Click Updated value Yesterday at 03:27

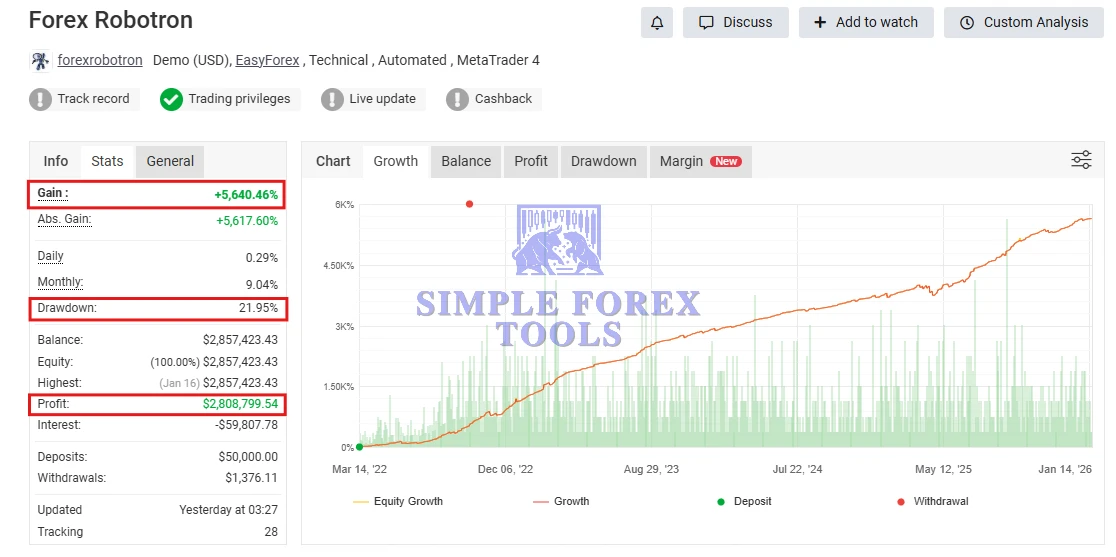click(228, 510)
